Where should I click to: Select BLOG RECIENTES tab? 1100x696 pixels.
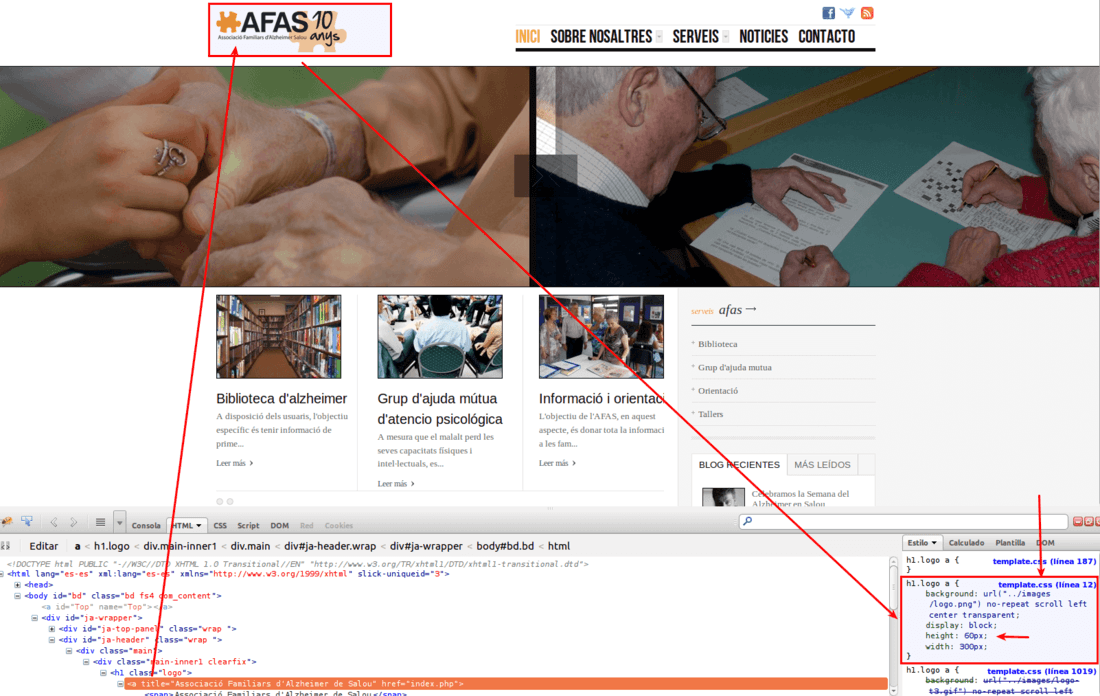739,464
